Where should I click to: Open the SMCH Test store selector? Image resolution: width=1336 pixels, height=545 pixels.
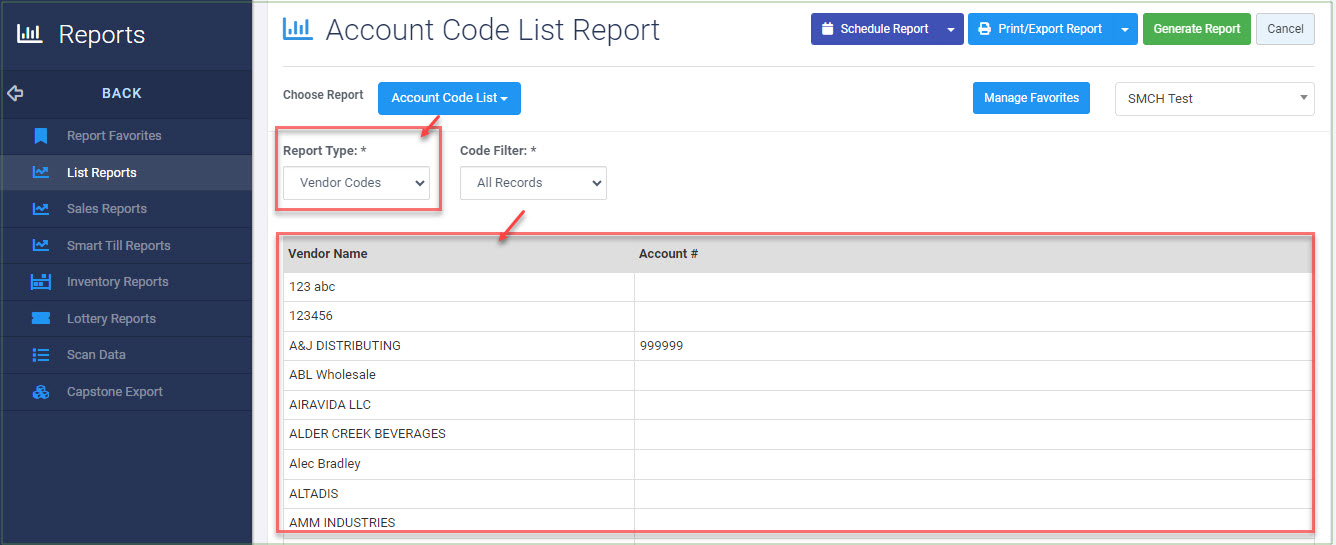(x=1215, y=98)
